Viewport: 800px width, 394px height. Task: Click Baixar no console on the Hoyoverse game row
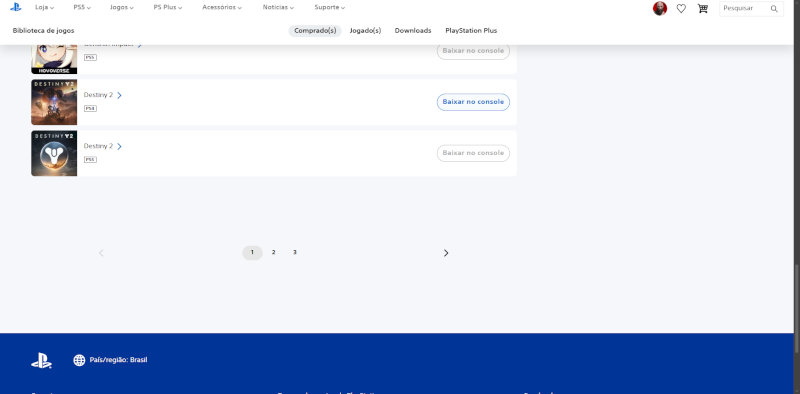tap(473, 51)
